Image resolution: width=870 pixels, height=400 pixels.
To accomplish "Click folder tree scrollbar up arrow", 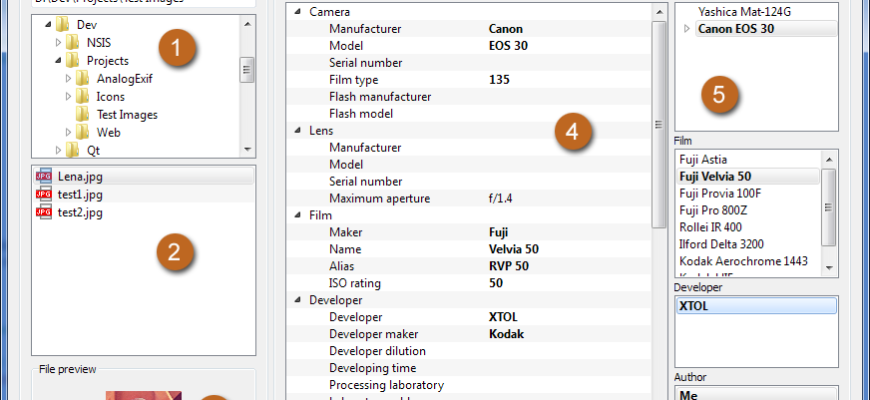I will click(x=247, y=23).
